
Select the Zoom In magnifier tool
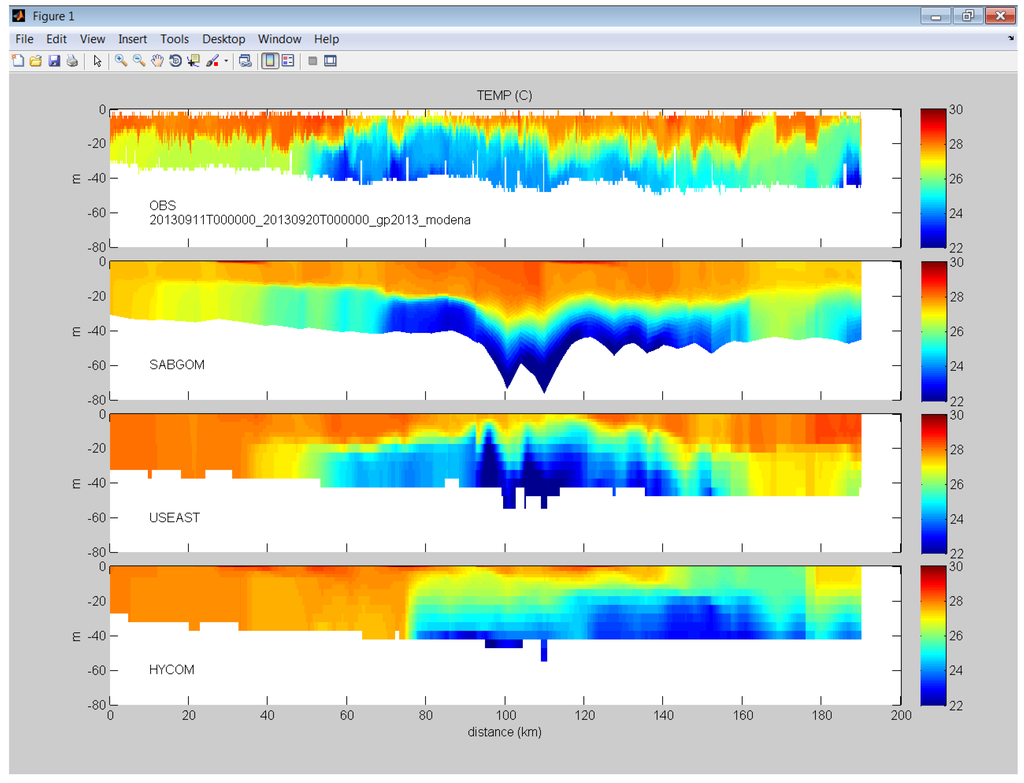pos(120,61)
